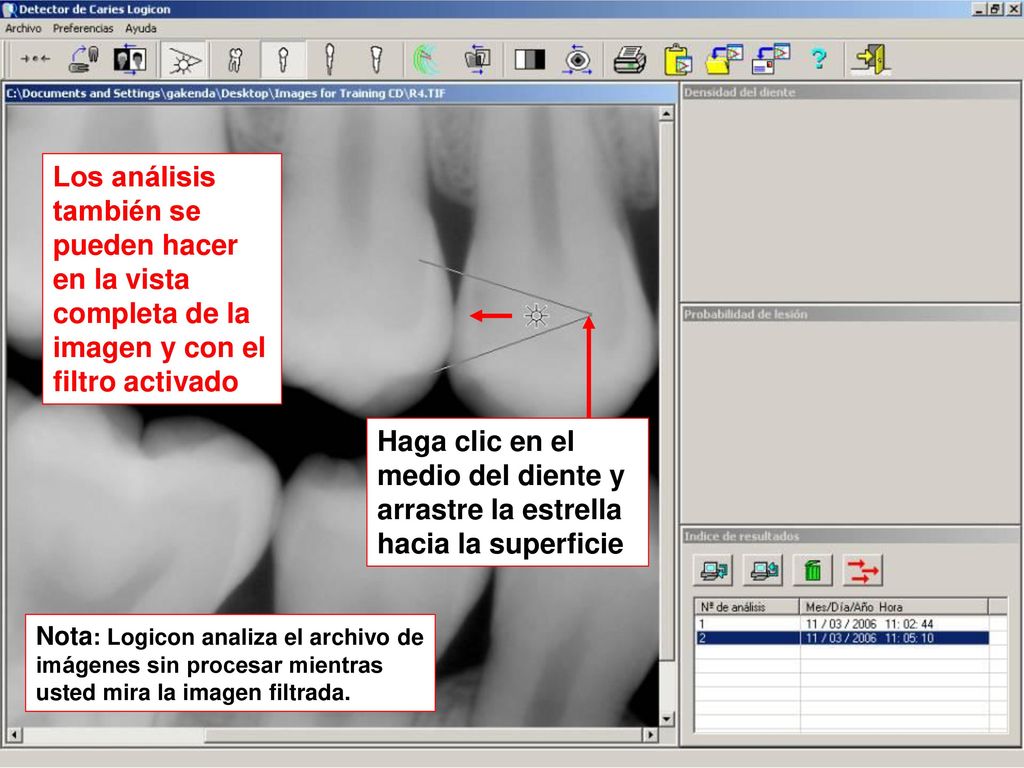This screenshot has height=768, width=1024.
Task: Click the first computer-transfer results button
Action: click(712, 571)
